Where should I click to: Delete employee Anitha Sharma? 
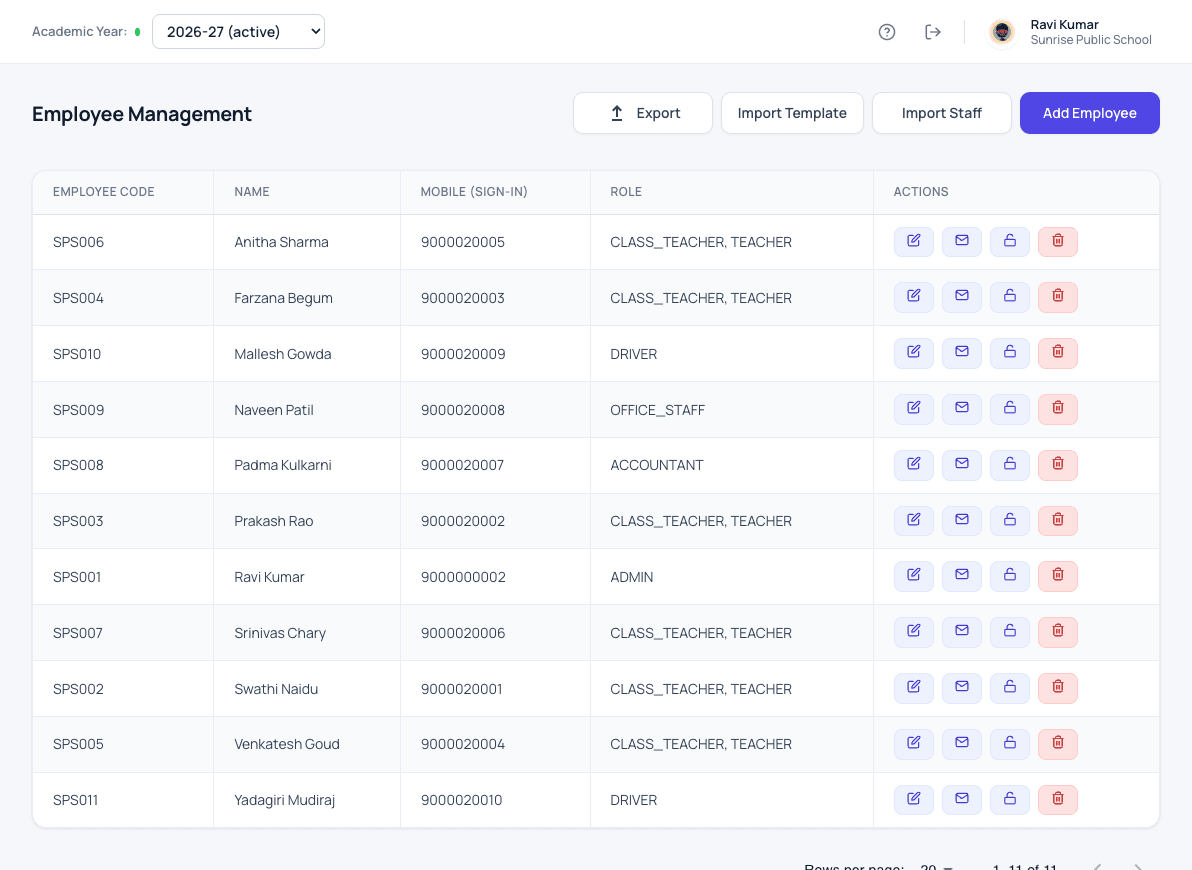[1057, 241]
